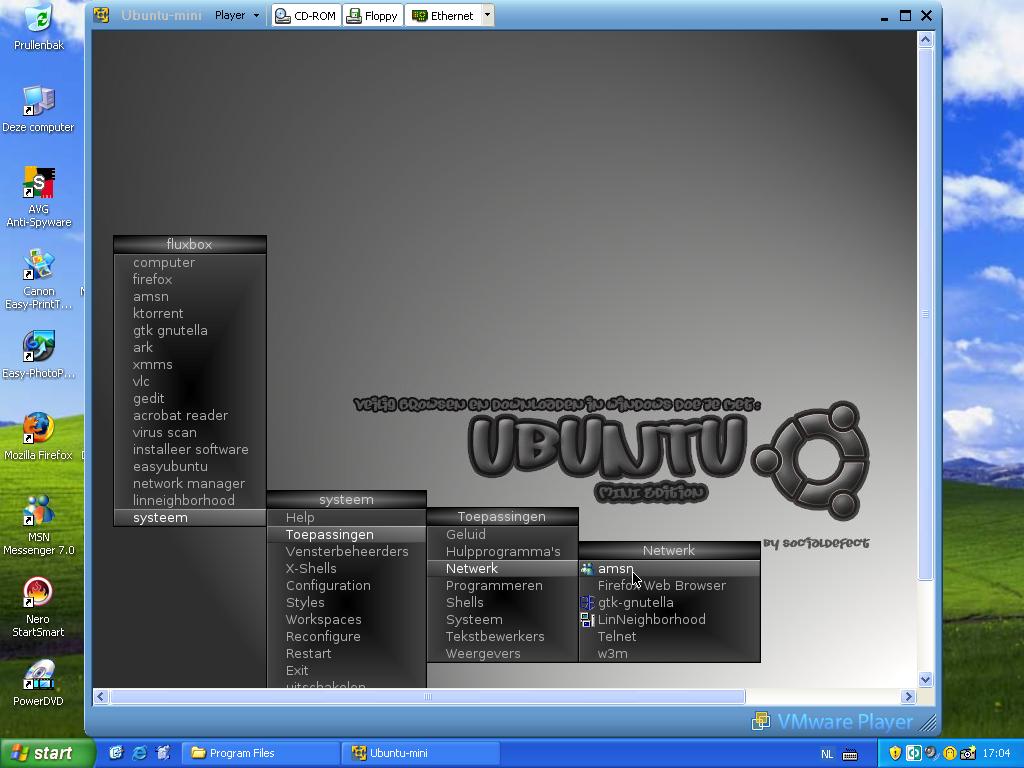Choose network manager in fluxbox menu

pos(190,484)
